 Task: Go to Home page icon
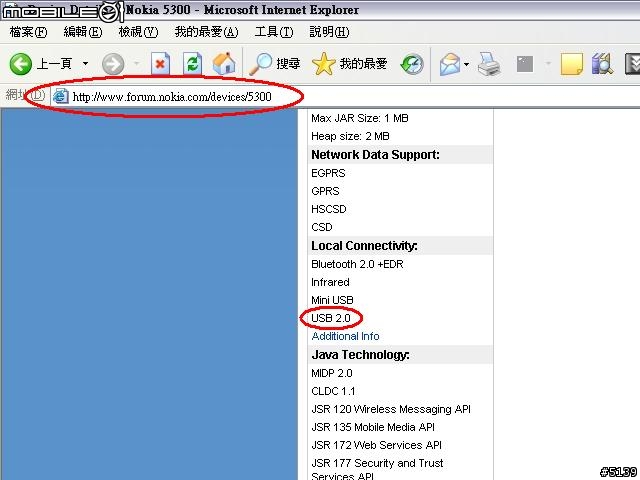pyautogui.click(x=224, y=64)
